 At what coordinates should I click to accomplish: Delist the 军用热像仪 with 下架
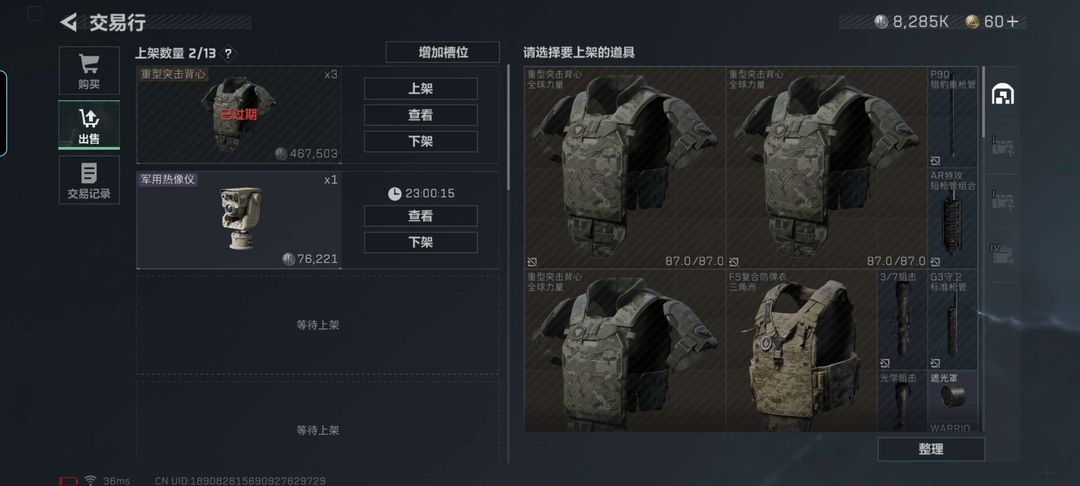pos(420,242)
